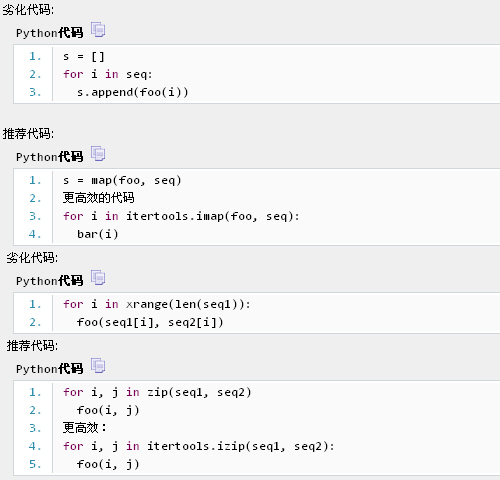Click the code line s.append(foo(i))
The width and height of the screenshot is (500, 480).
133,92
